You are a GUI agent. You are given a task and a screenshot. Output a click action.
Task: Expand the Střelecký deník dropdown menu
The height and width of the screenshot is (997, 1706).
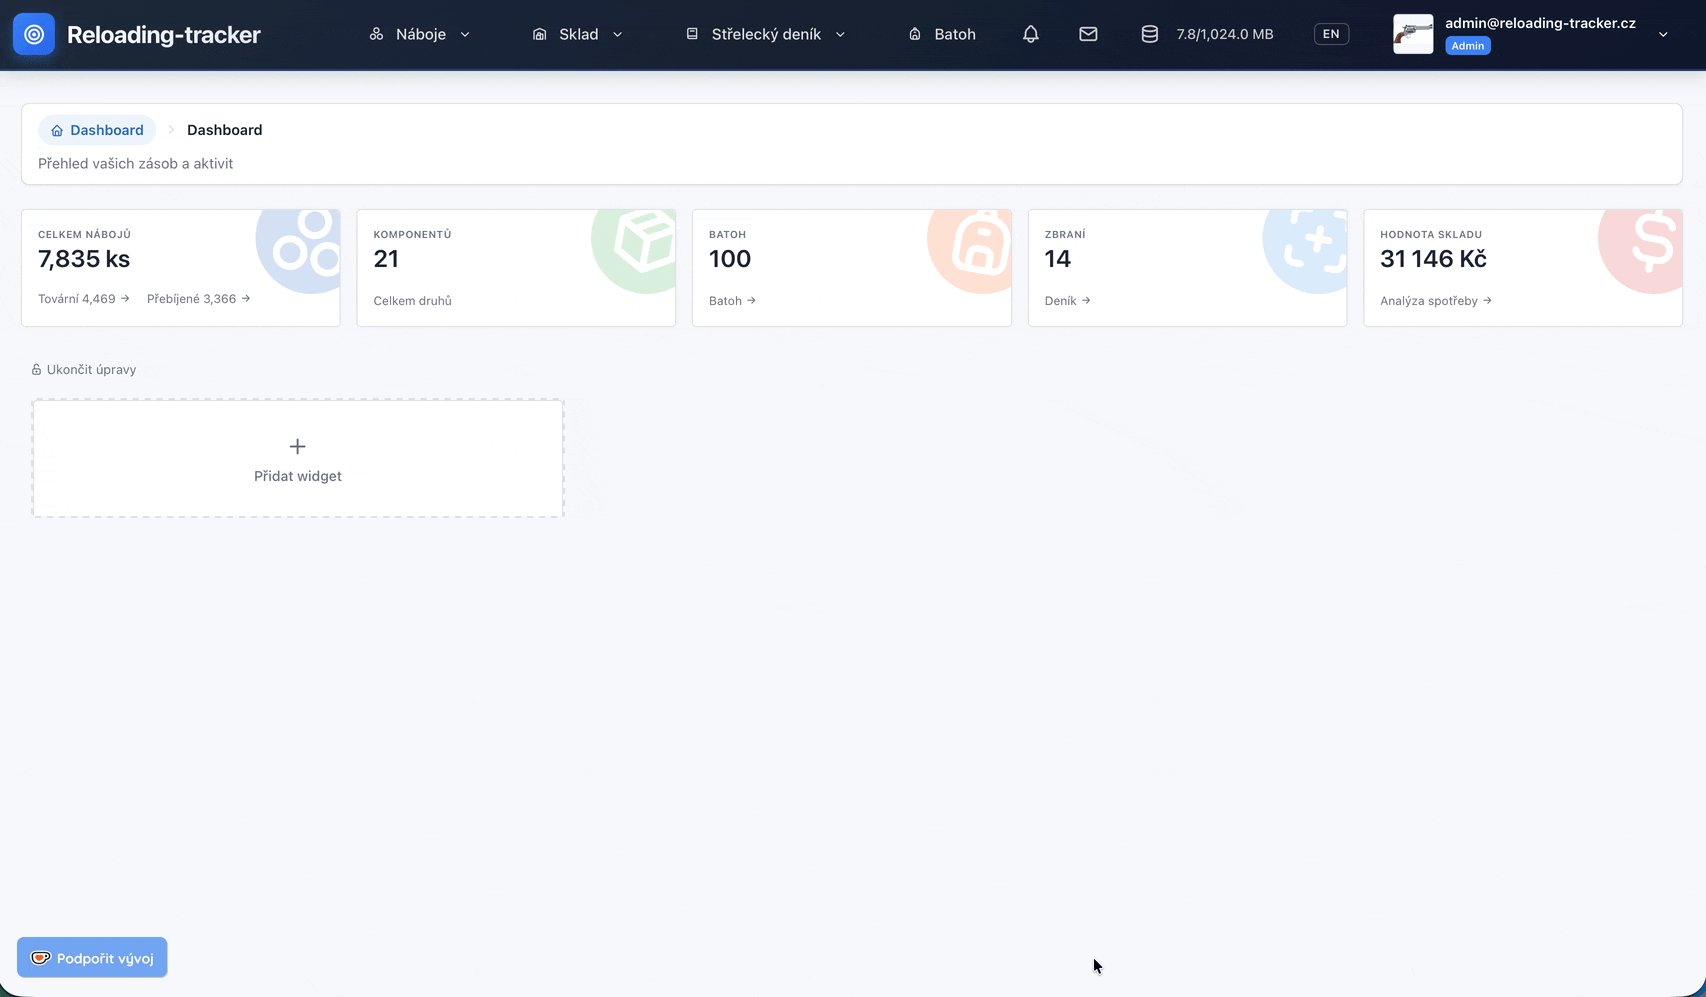click(766, 34)
